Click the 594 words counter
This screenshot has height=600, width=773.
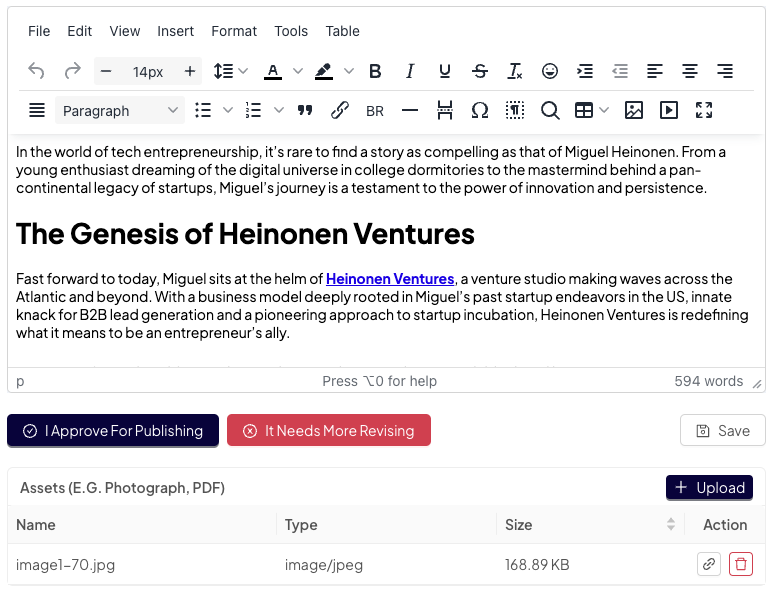pos(708,381)
